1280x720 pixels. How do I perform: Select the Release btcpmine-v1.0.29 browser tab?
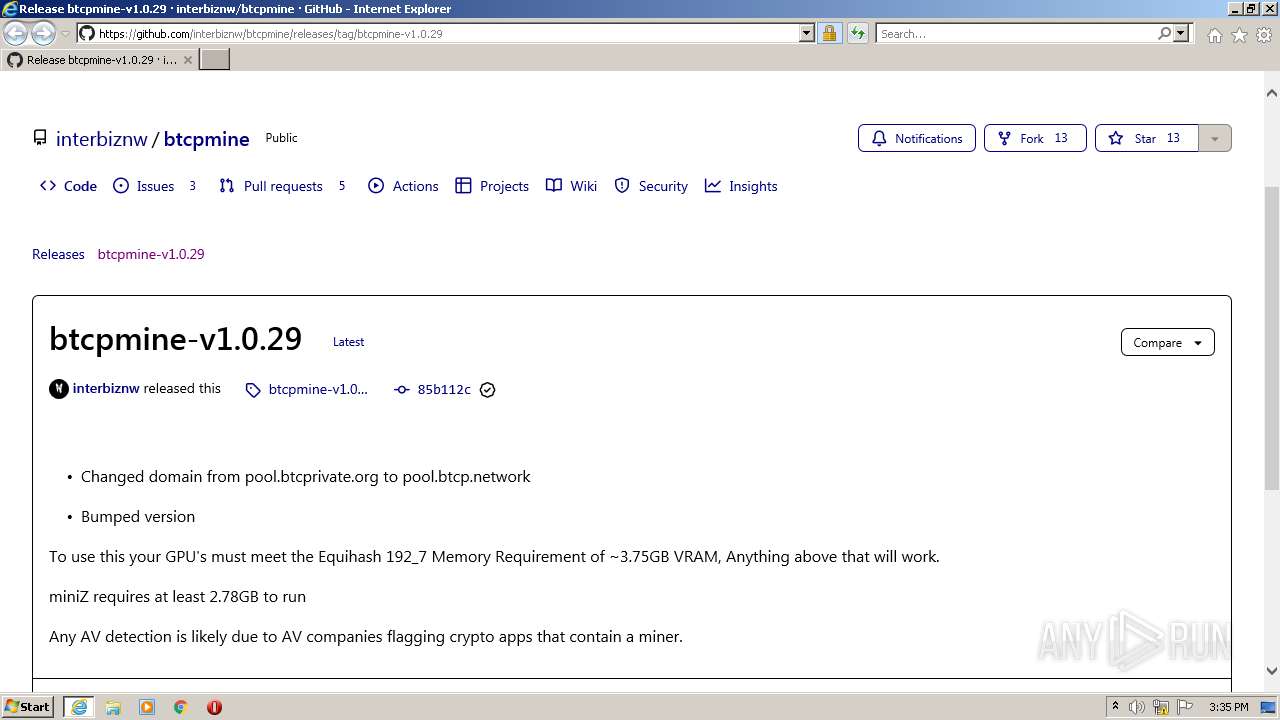(x=100, y=60)
